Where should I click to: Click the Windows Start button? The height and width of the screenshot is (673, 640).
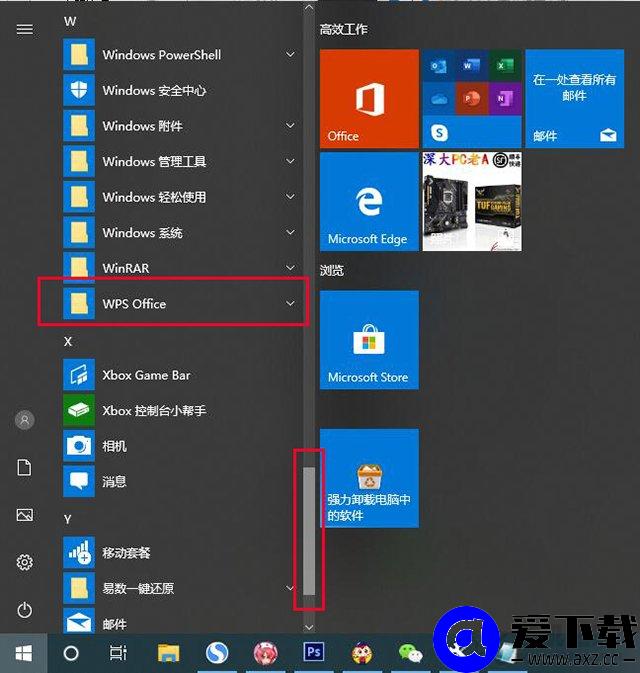(24, 654)
